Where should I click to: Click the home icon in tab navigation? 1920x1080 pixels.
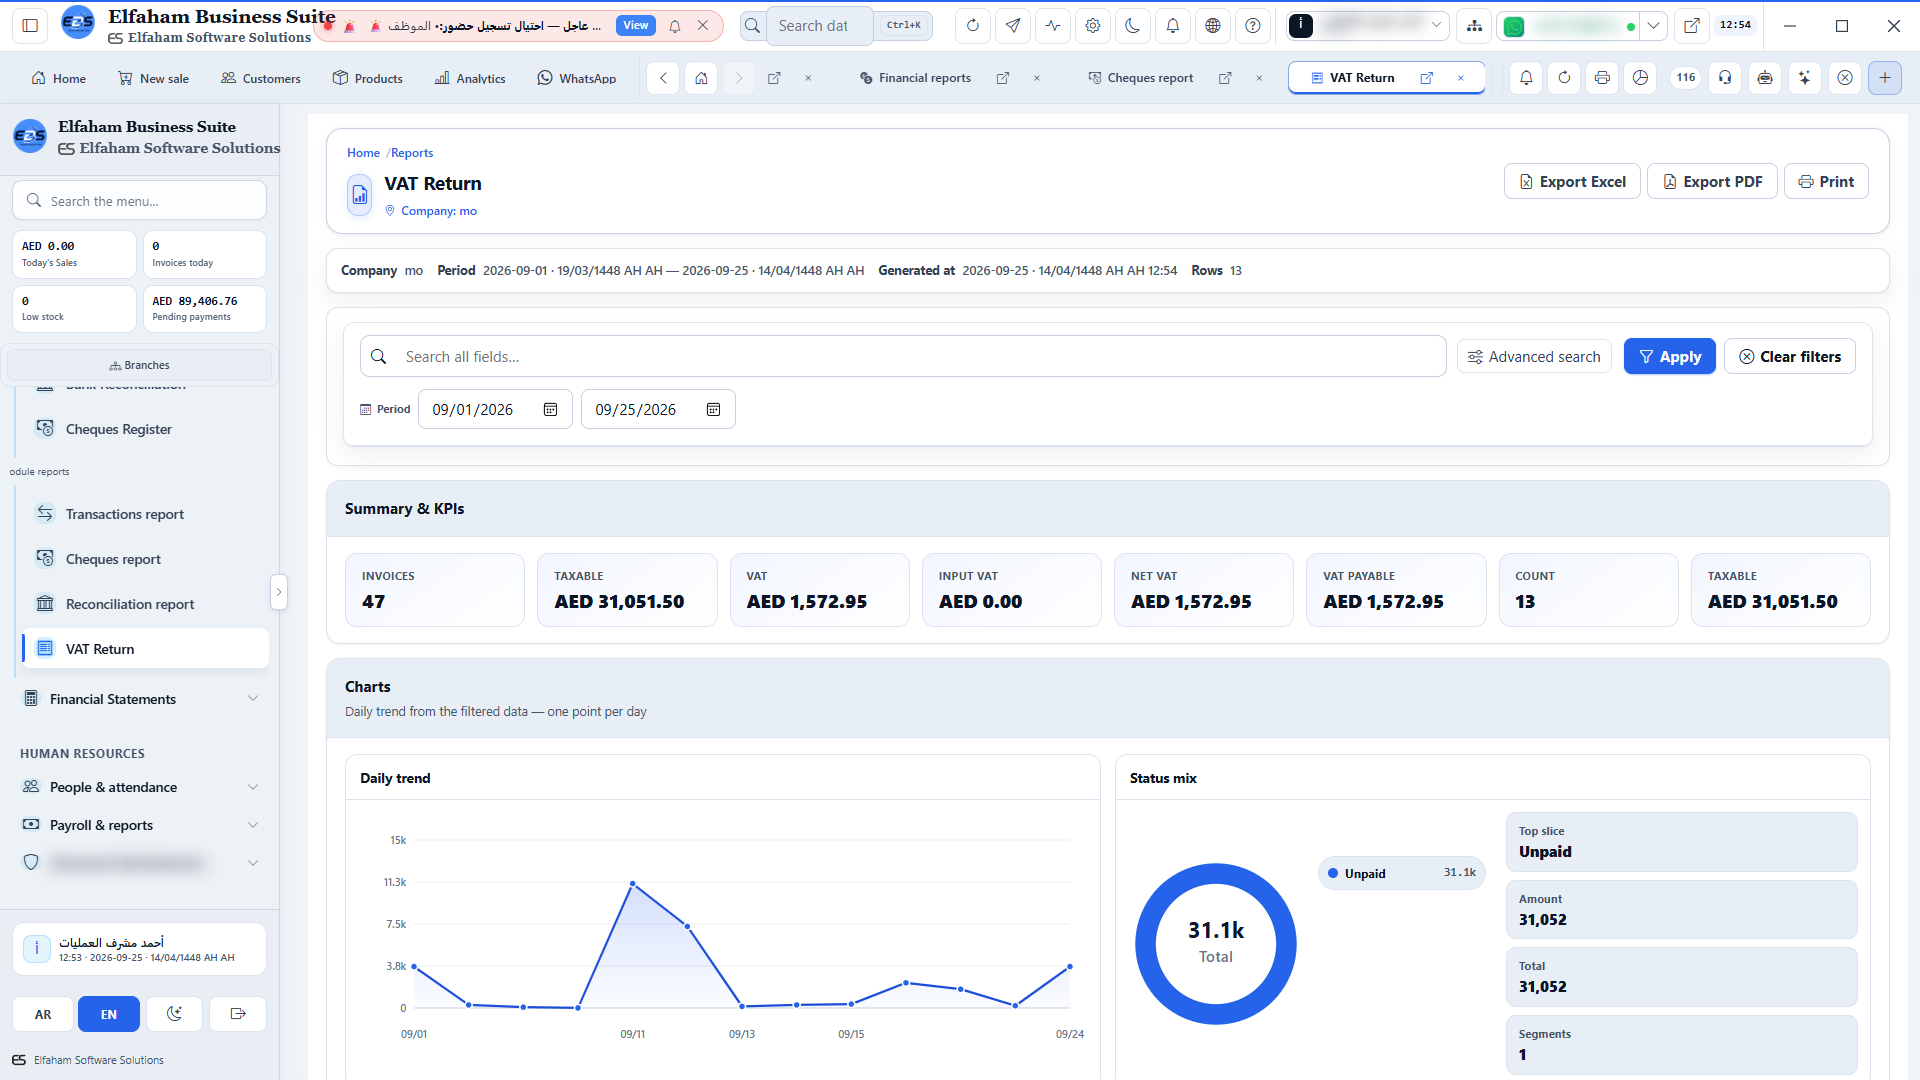(701, 78)
